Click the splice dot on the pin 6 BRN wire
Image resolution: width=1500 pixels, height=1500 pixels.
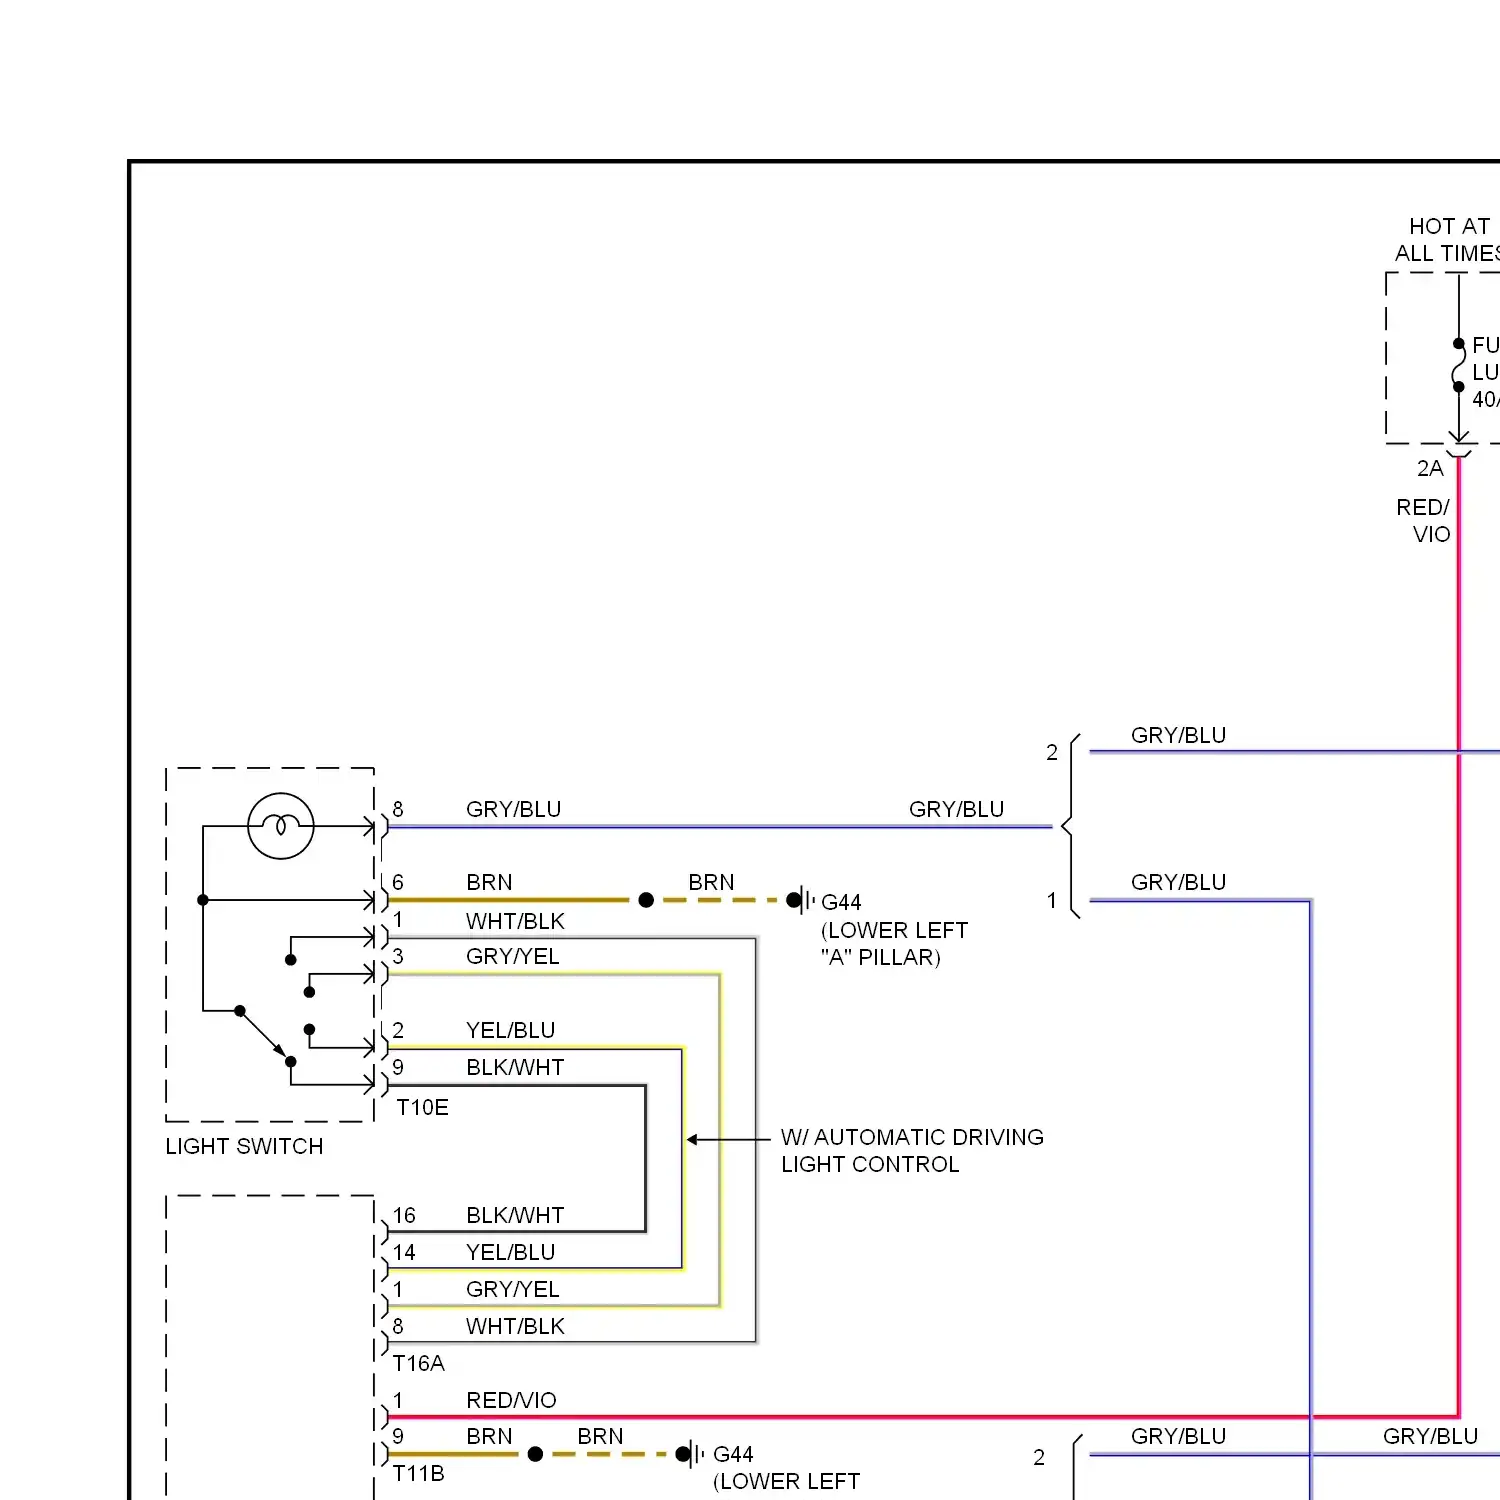[646, 900]
